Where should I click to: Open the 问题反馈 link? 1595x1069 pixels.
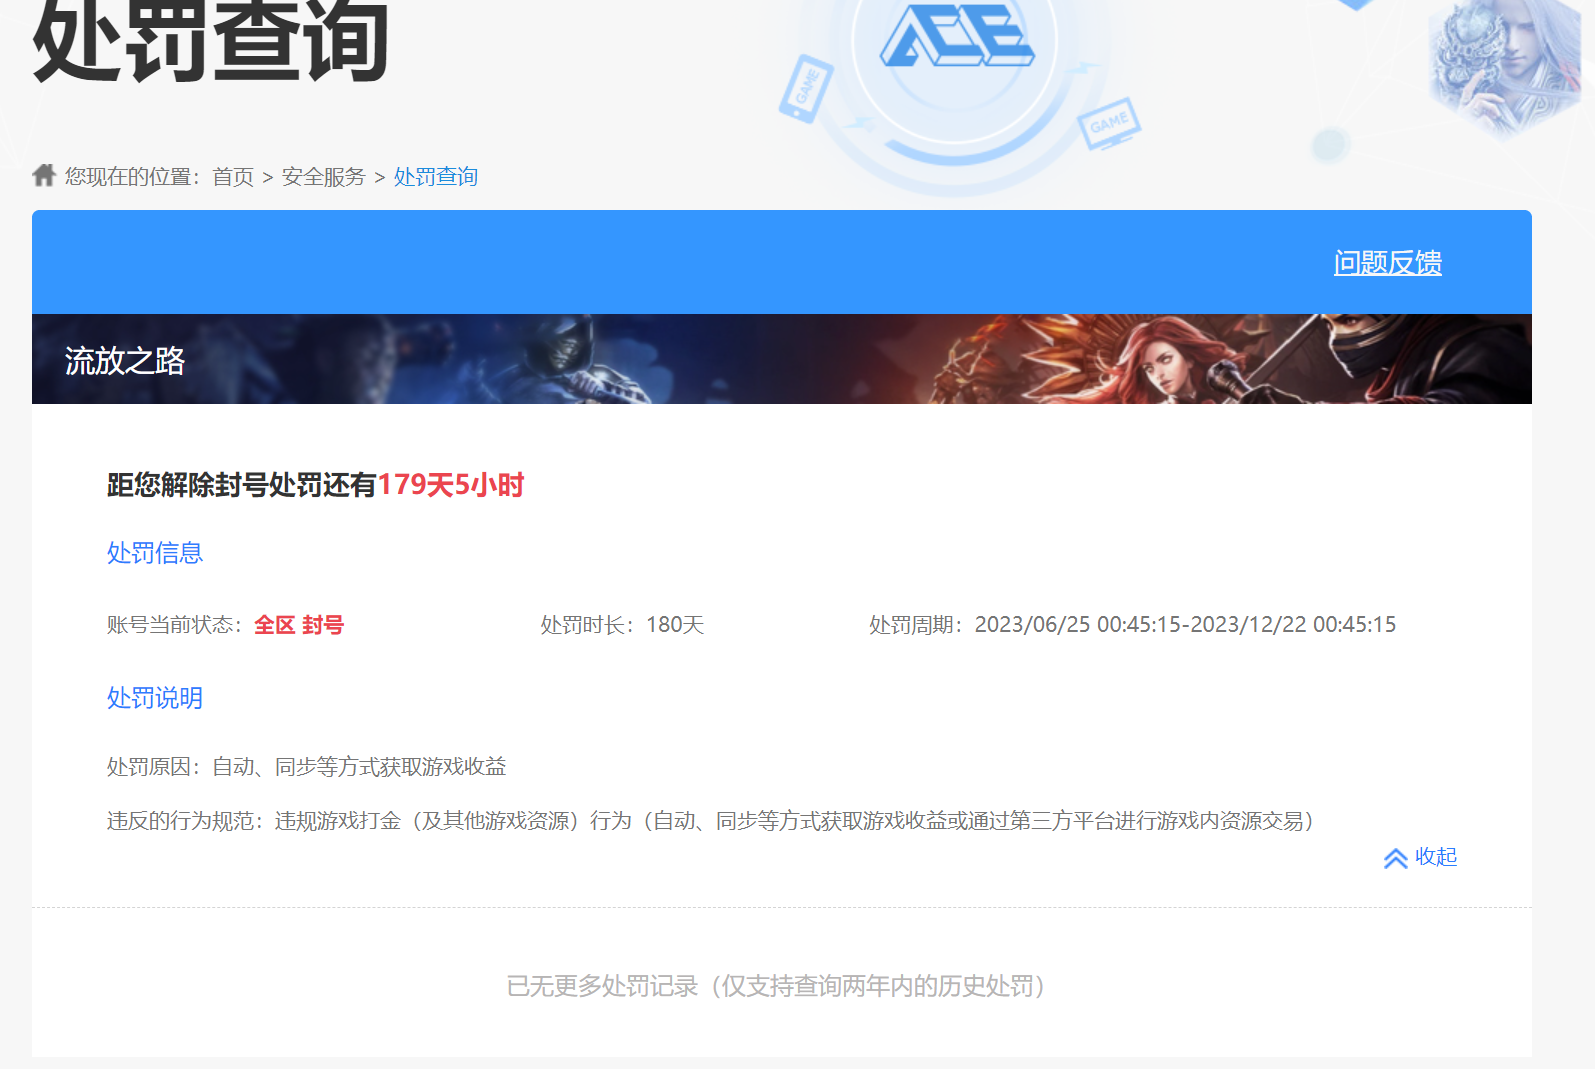(1387, 263)
